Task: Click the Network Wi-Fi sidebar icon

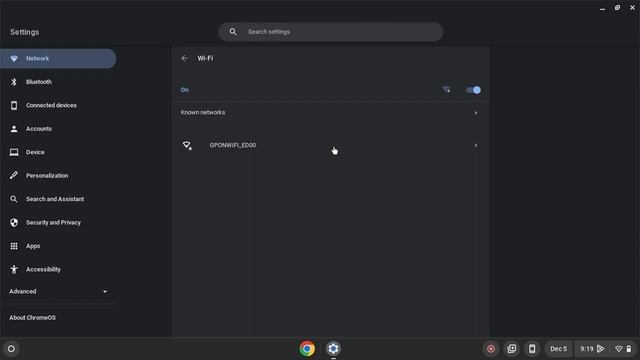Action: click(x=14, y=58)
